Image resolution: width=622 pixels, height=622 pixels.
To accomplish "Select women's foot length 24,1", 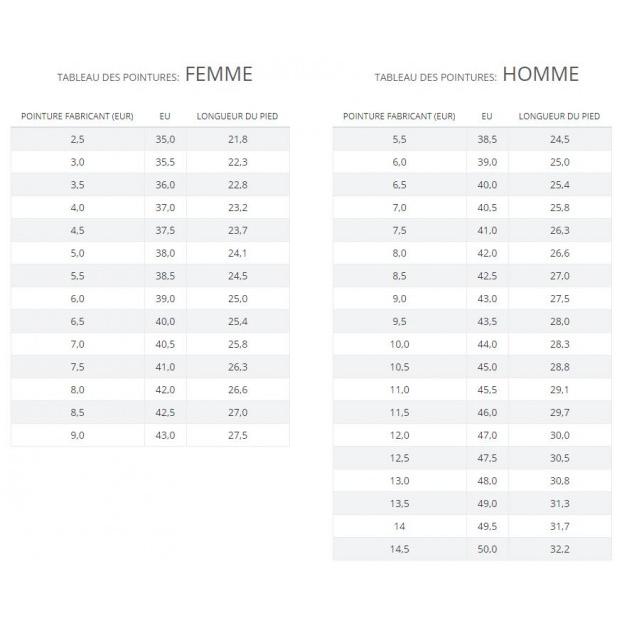I will [x=238, y=253].
